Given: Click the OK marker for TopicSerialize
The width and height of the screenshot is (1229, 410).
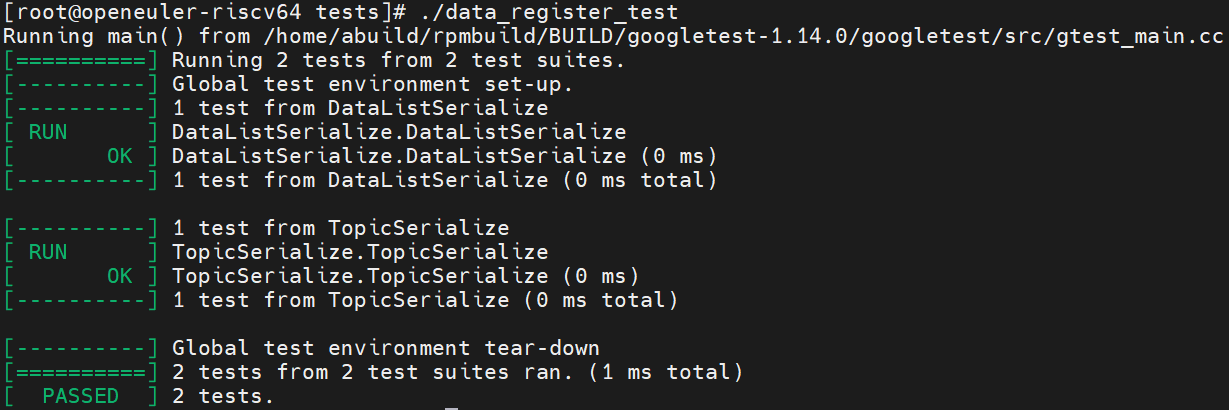Looking at the screenshot, I should (x=119, y=276).
